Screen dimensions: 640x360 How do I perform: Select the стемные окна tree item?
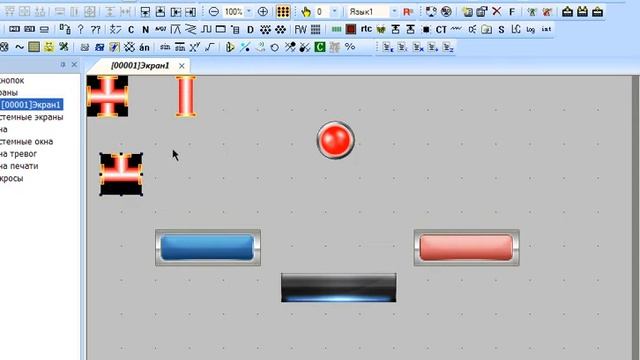point(27,142)
